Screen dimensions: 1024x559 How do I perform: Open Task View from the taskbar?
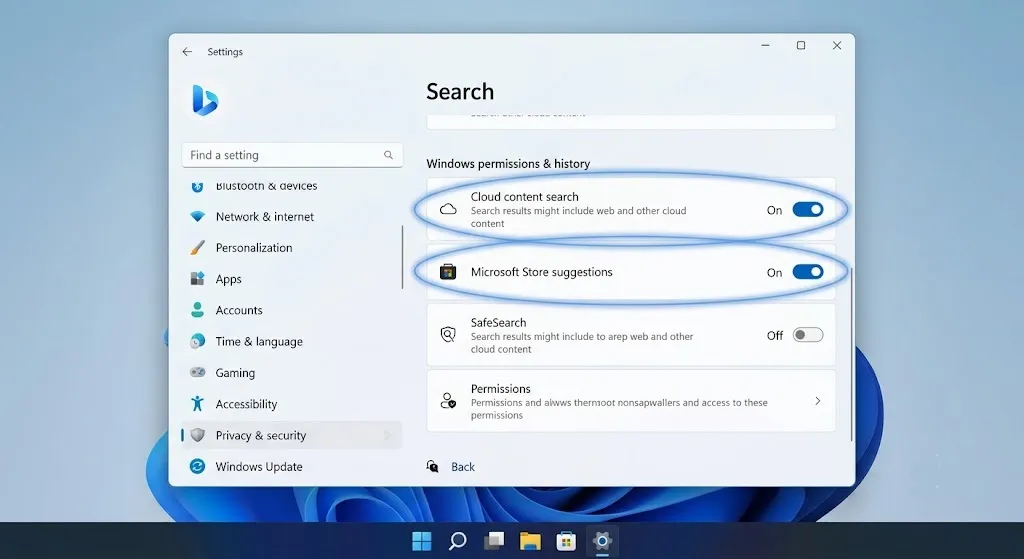[494, 541]
